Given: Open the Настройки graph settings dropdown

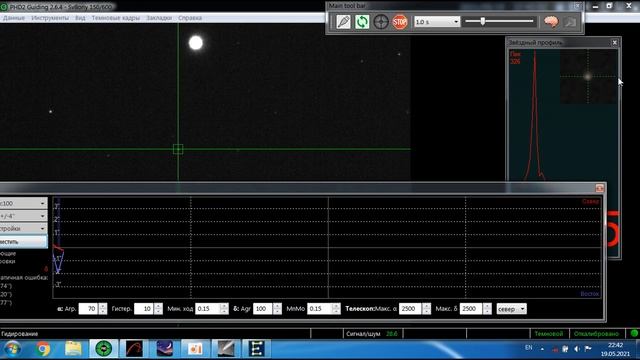Looking at the screenshot, I should 23,229.
